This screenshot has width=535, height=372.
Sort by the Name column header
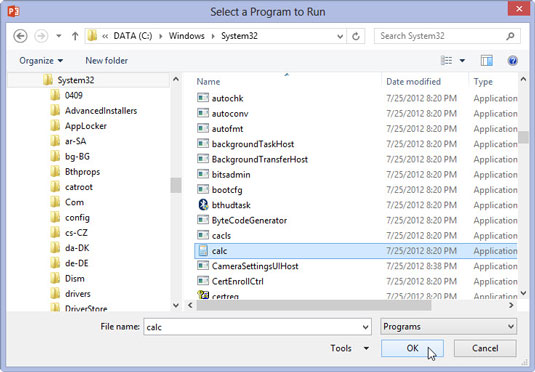[x=208, y=82]
